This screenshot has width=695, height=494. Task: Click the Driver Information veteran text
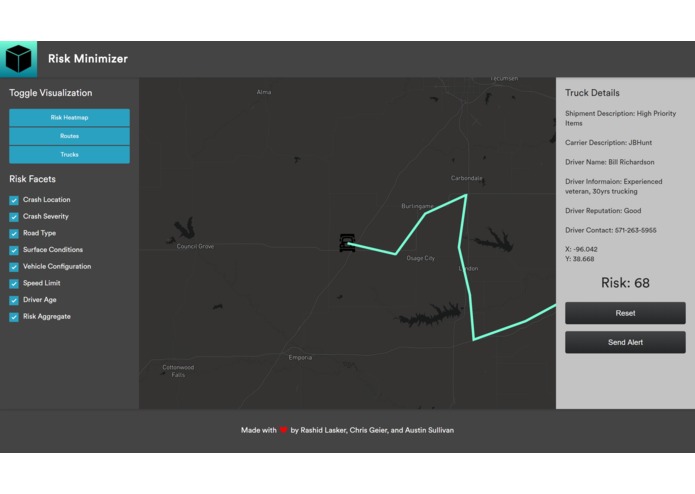[x=613, y=187]
